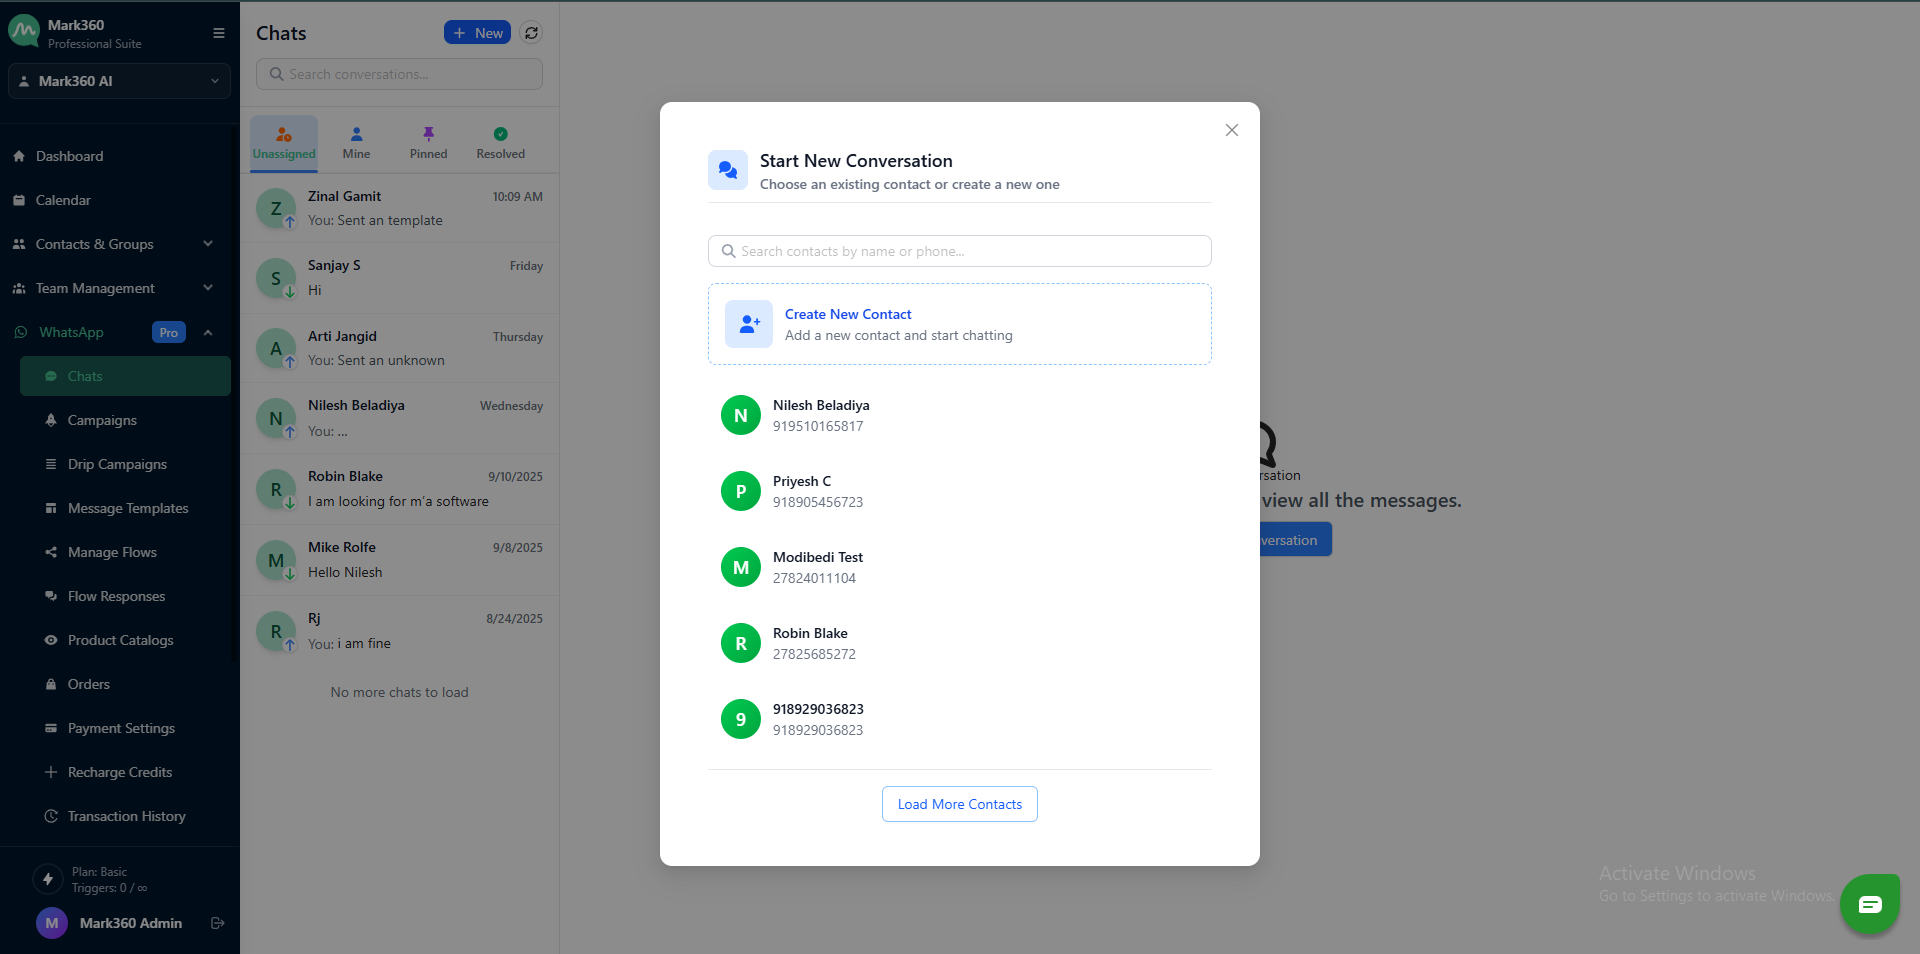
Task: Open the Mark360 AI workspace dropdown
Action: point(119,81)
